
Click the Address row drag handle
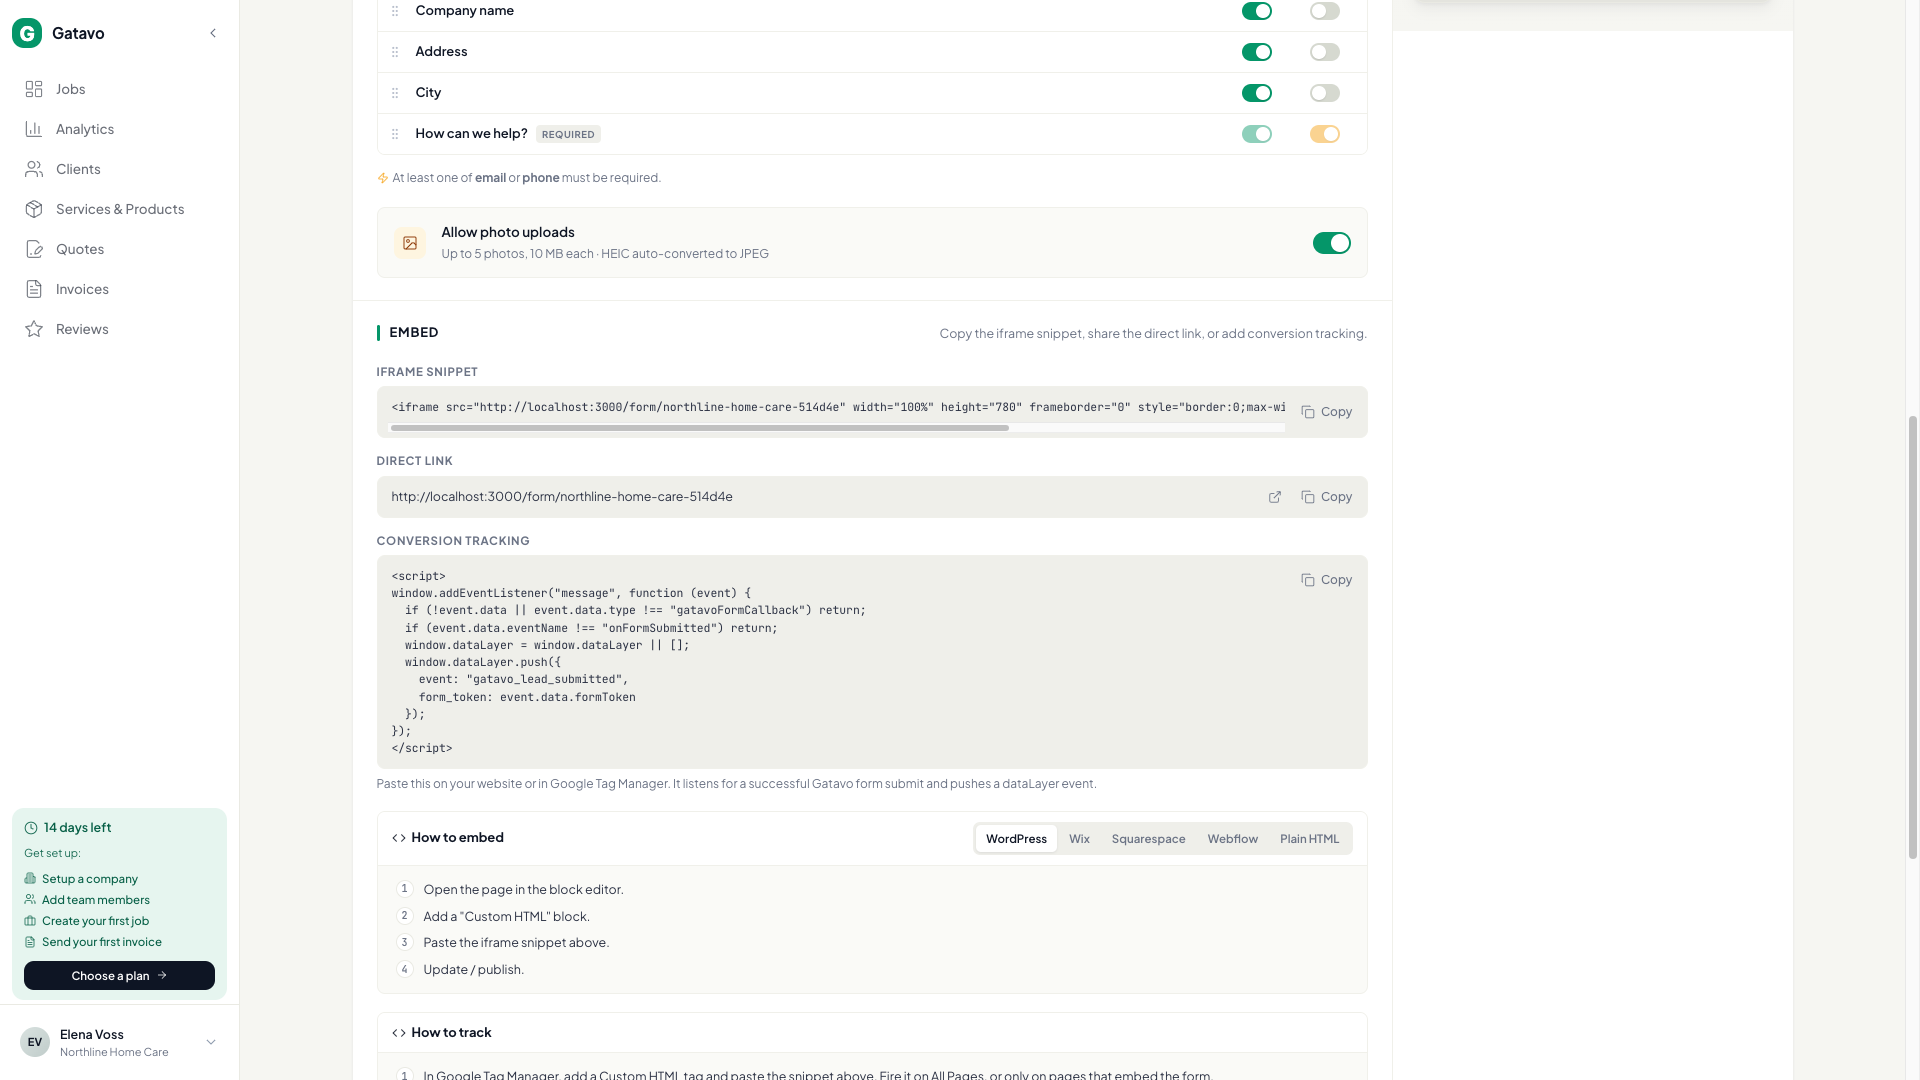tap(395, 52)
